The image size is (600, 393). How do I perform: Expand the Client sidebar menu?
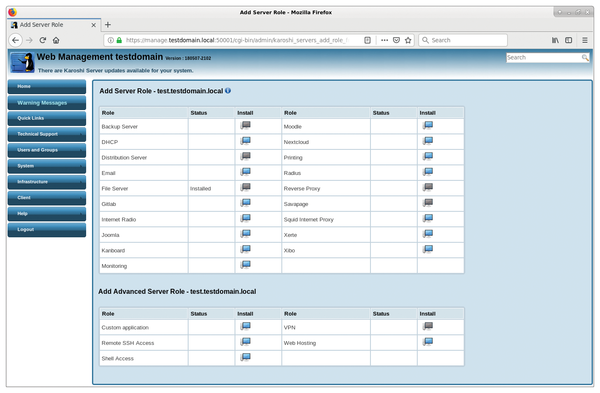coord(47,198)
